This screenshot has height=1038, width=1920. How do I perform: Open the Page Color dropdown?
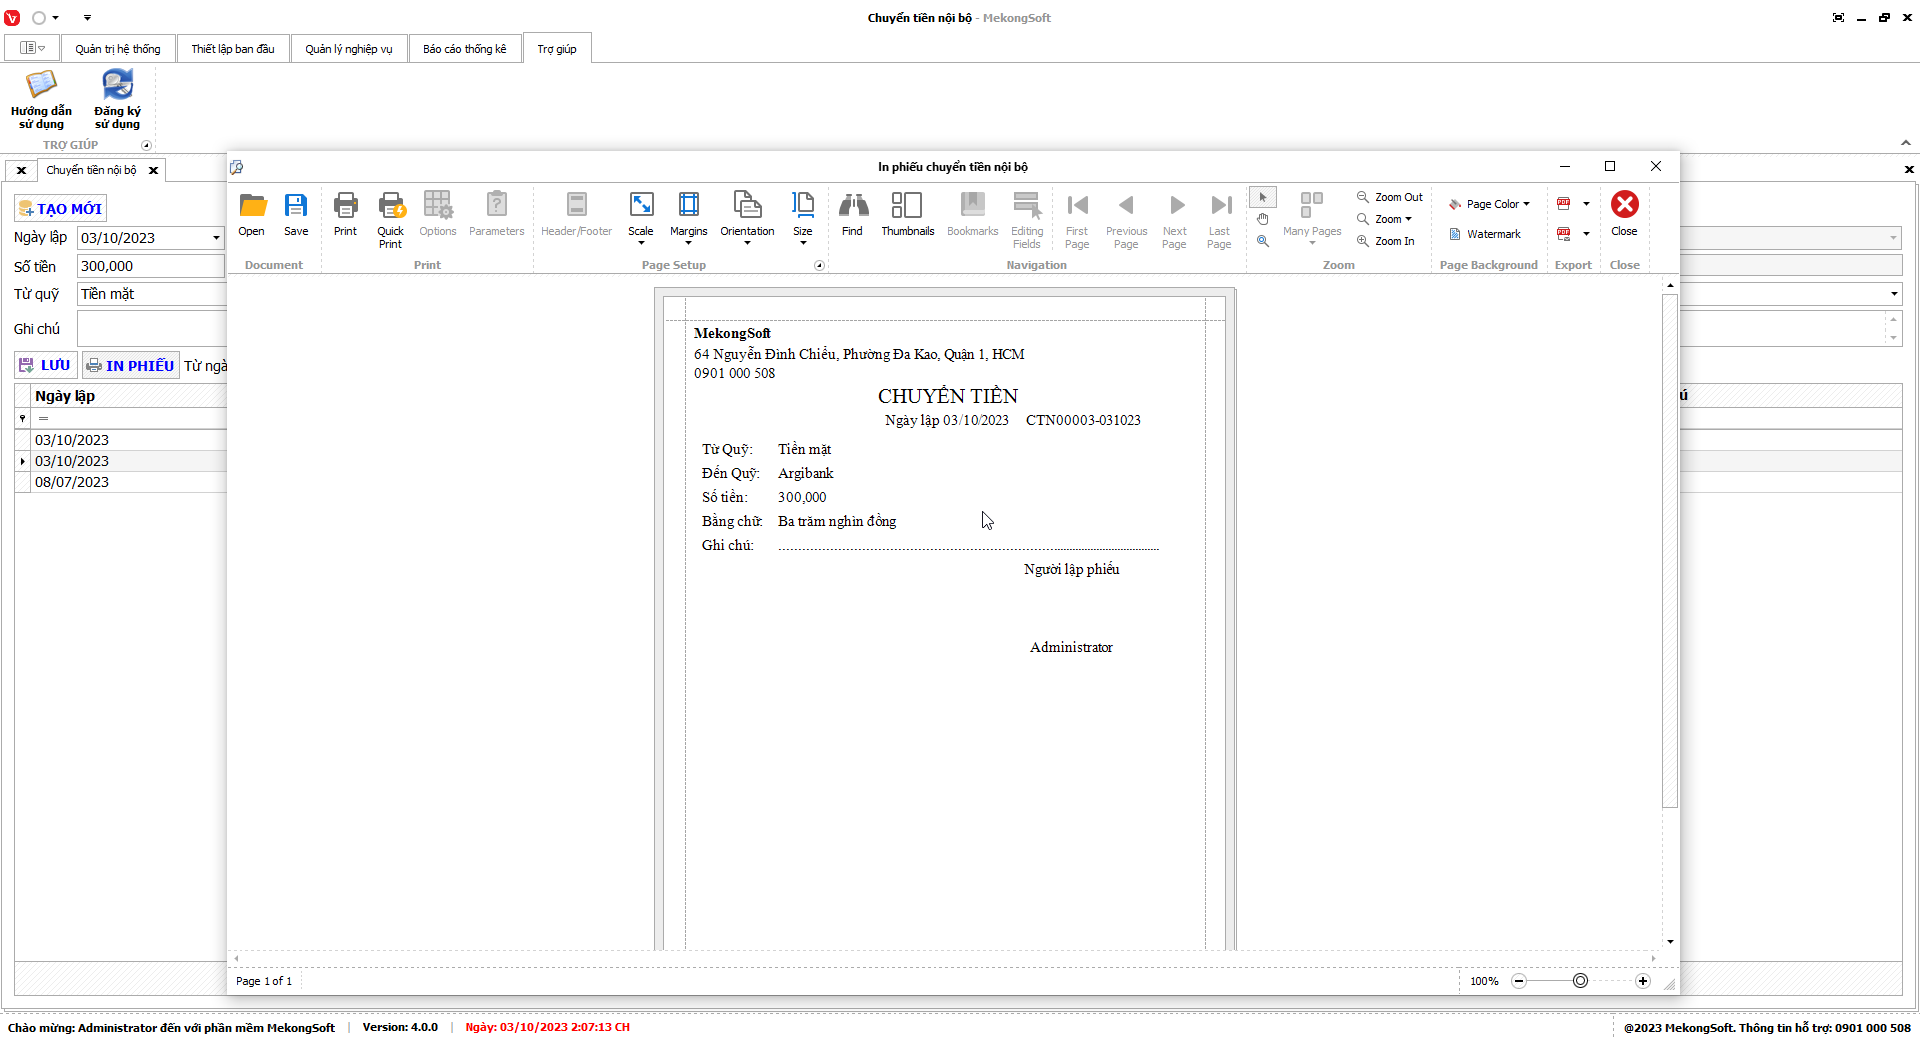(1489, 204)
